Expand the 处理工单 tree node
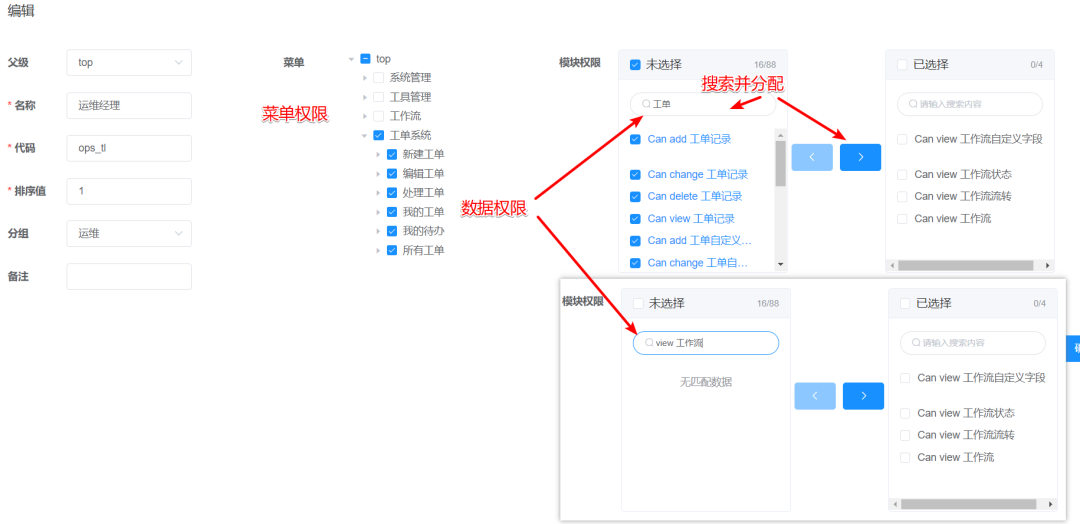1080x524 pixels. [x=378, y=193]
